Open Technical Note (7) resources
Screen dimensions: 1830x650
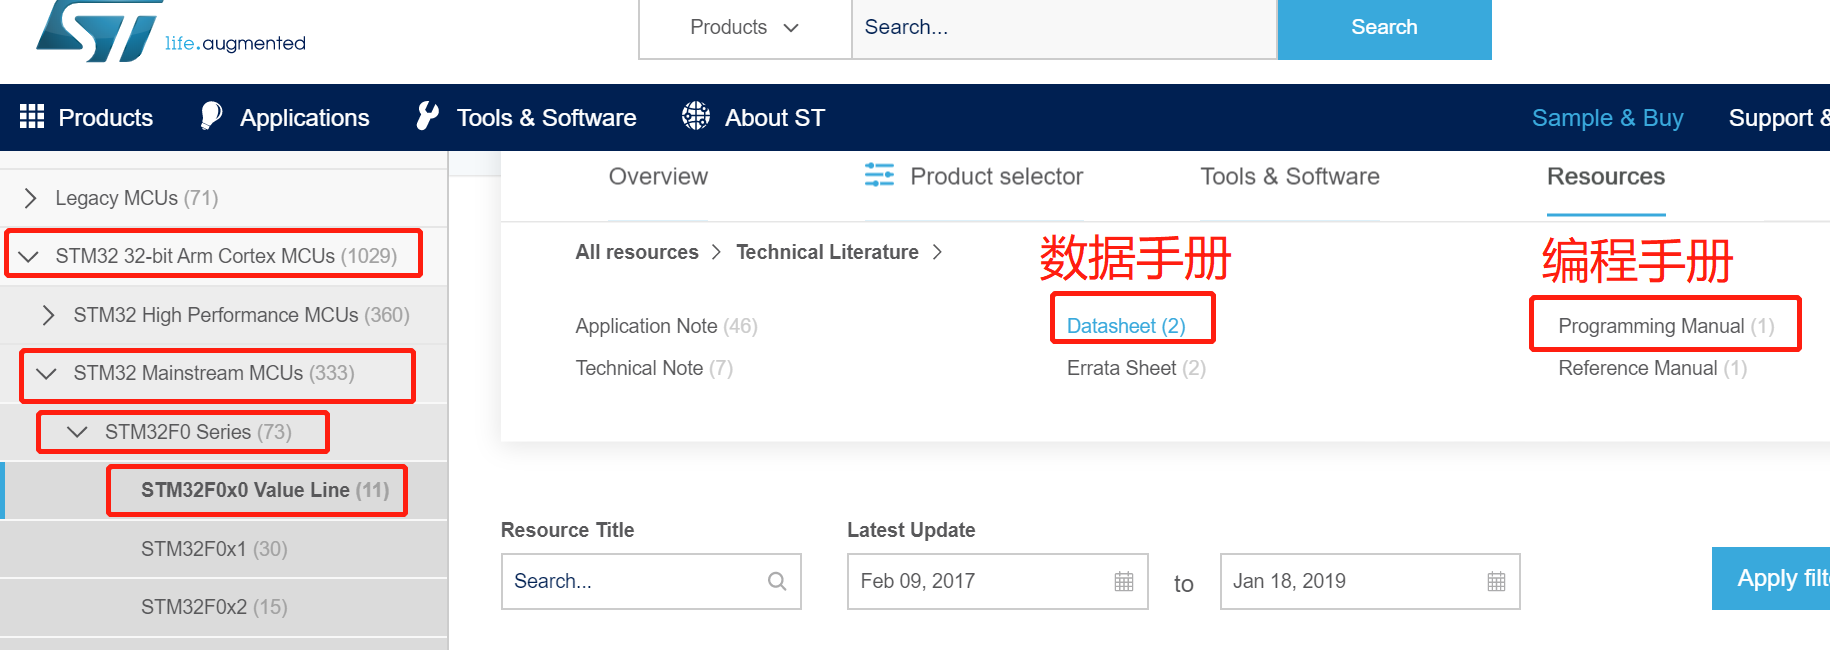(x=654, y=368)
